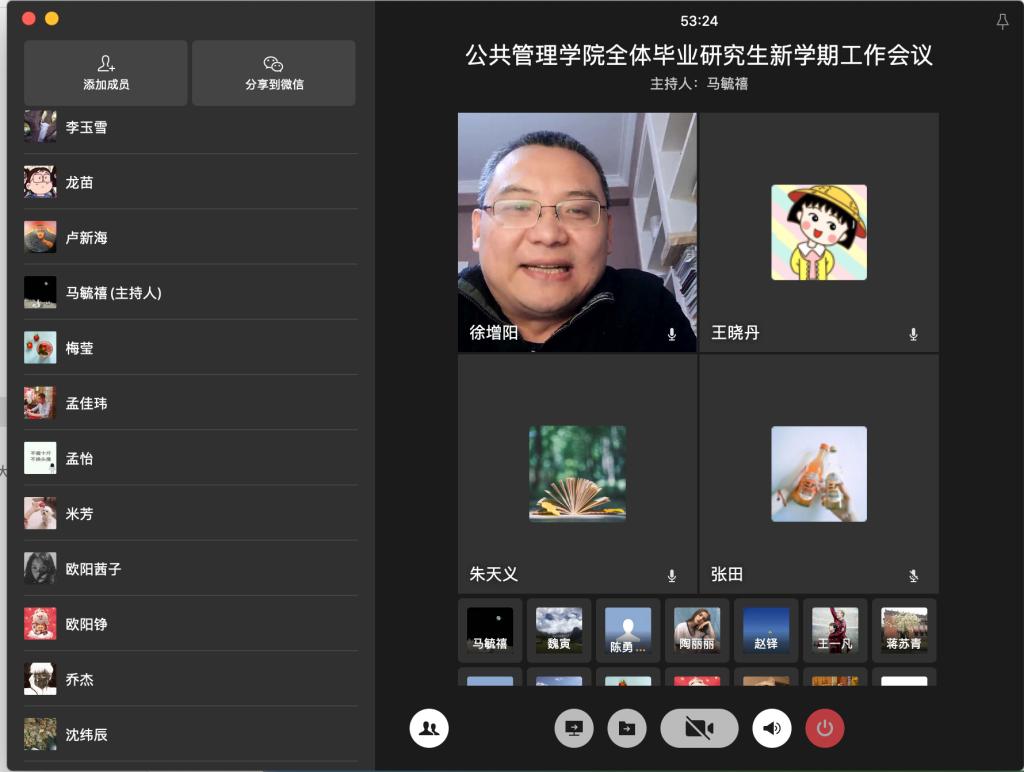Click the 分享到微信 button
This screenshot has height=772, width=1024.
point(273,73)
